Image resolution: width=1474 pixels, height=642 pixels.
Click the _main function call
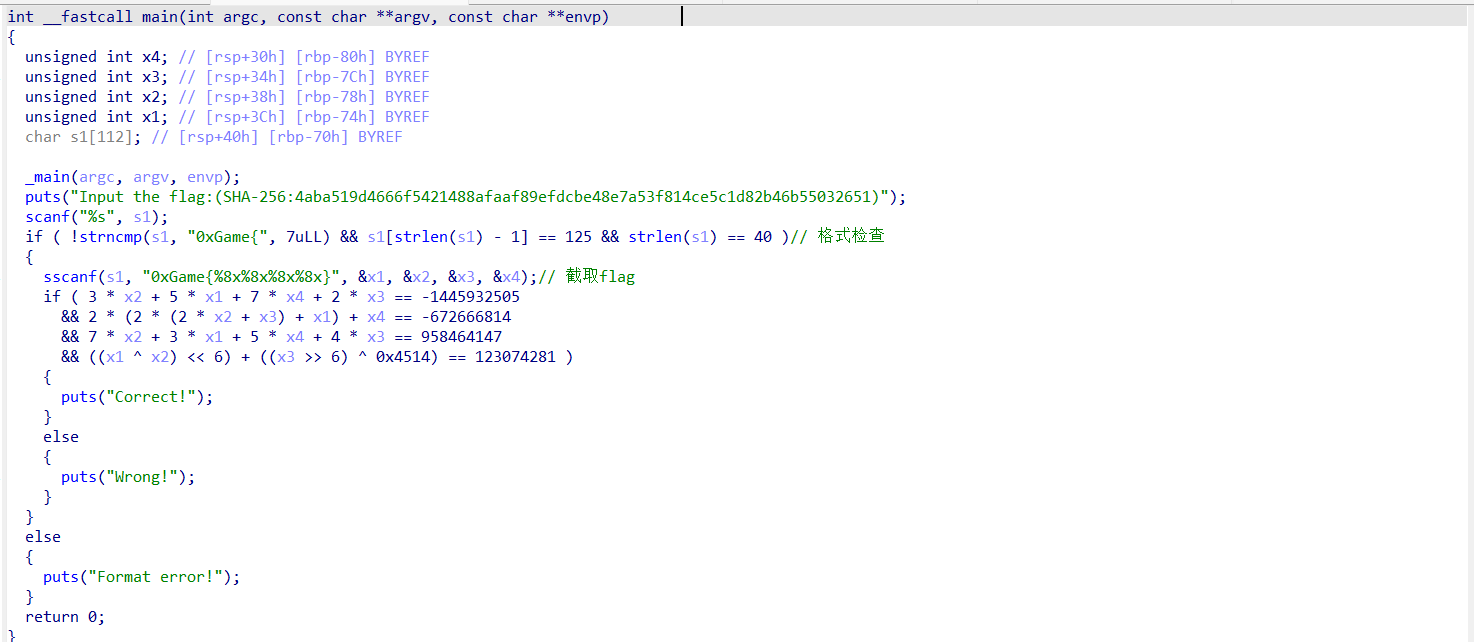tap(48, 177)
